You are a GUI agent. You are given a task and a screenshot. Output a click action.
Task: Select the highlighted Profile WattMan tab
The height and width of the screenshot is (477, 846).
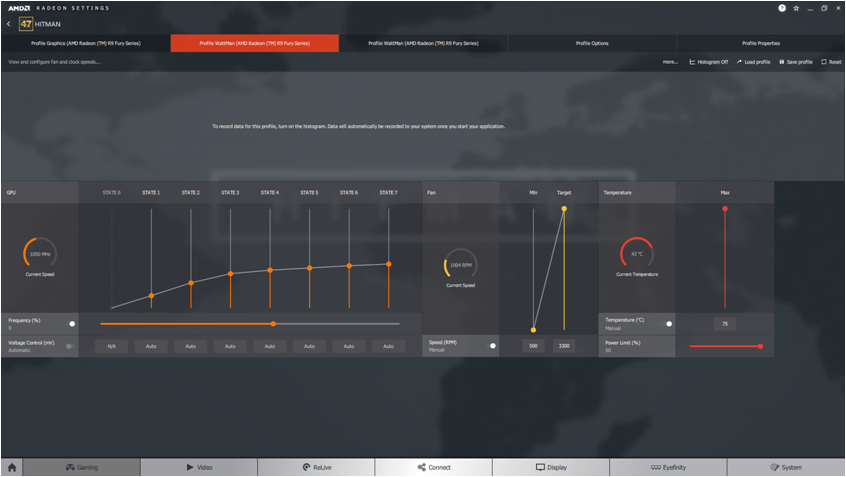pyautogui.click(x=255, y=43)
